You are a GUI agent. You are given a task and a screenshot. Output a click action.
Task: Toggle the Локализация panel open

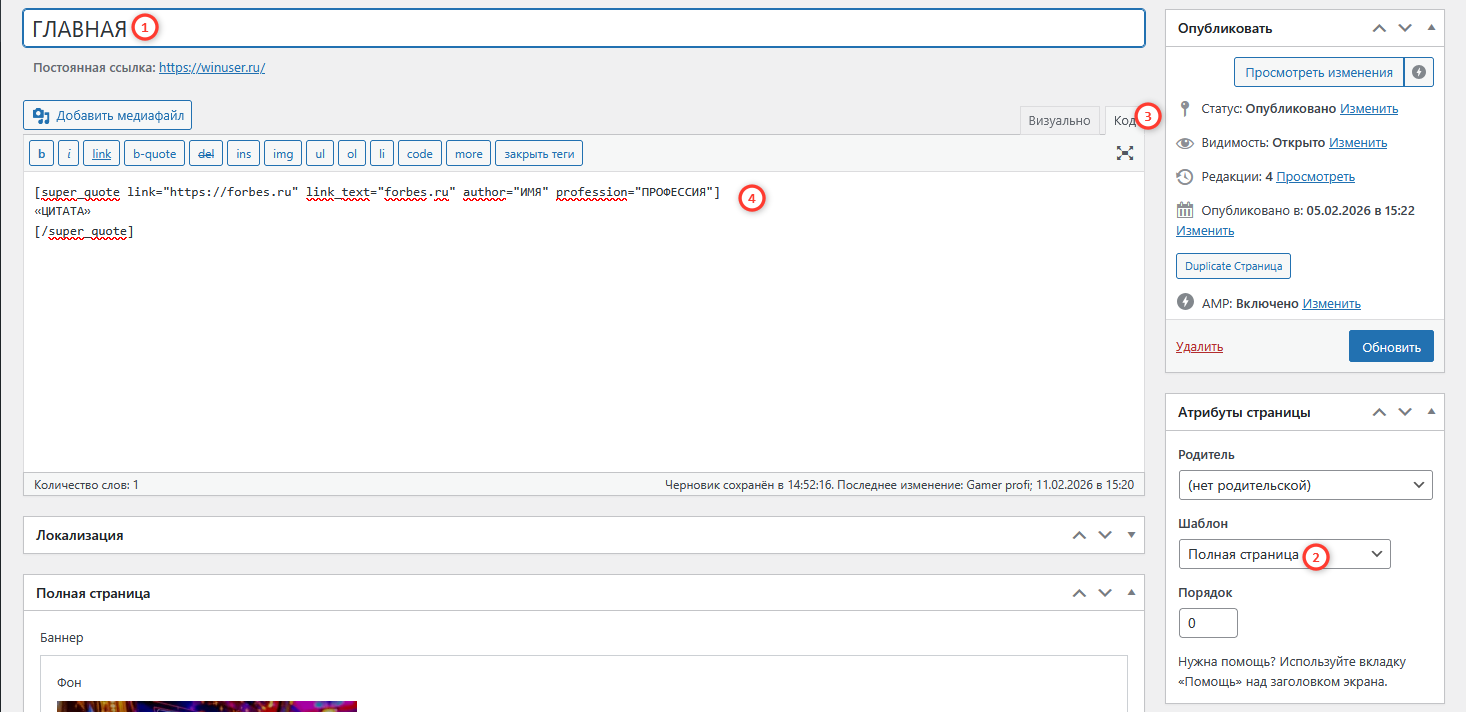tap(1131, 535)
